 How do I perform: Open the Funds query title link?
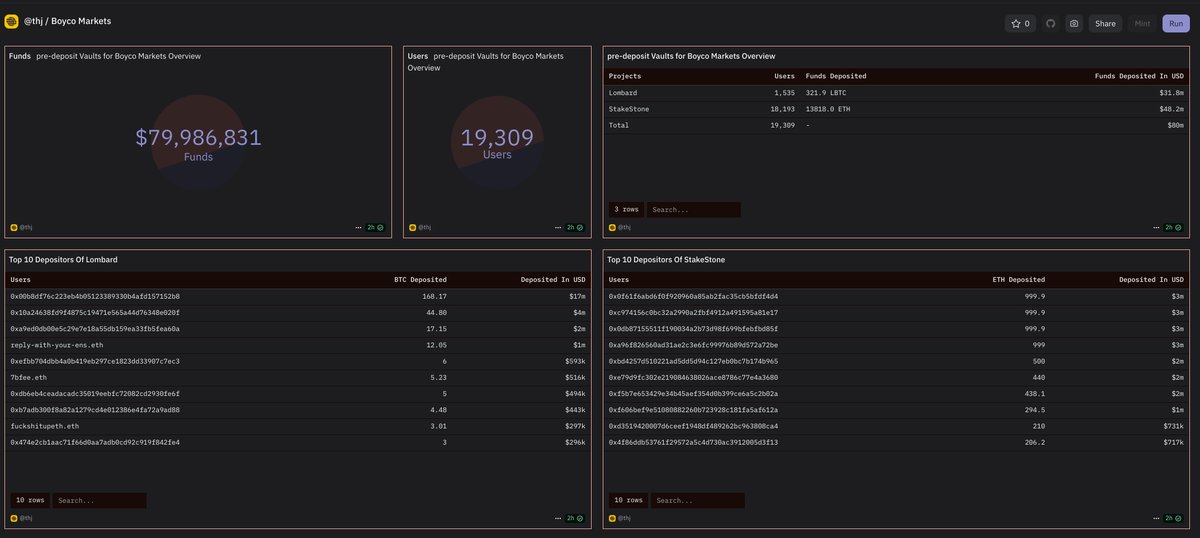point(20,56)
